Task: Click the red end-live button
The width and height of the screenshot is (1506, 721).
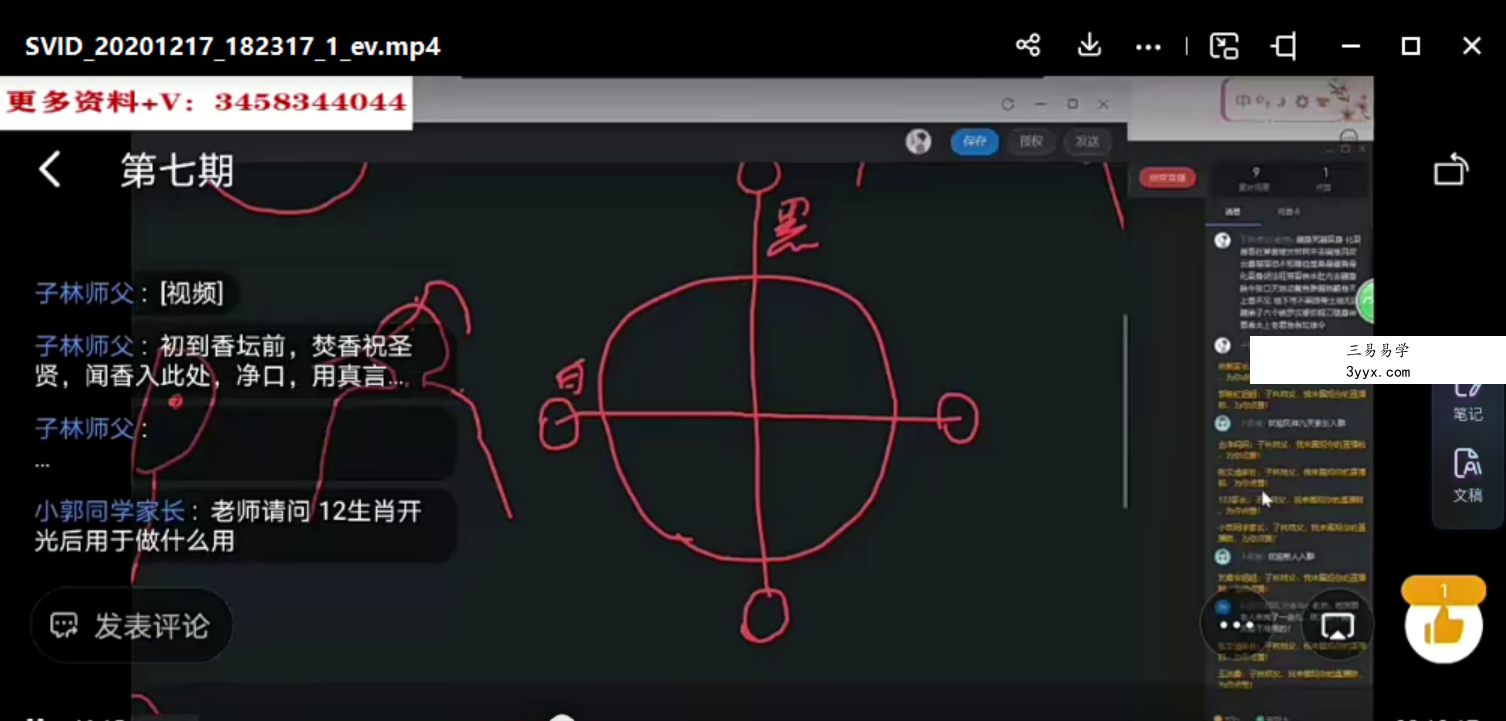Action: tap(1167, 178)
